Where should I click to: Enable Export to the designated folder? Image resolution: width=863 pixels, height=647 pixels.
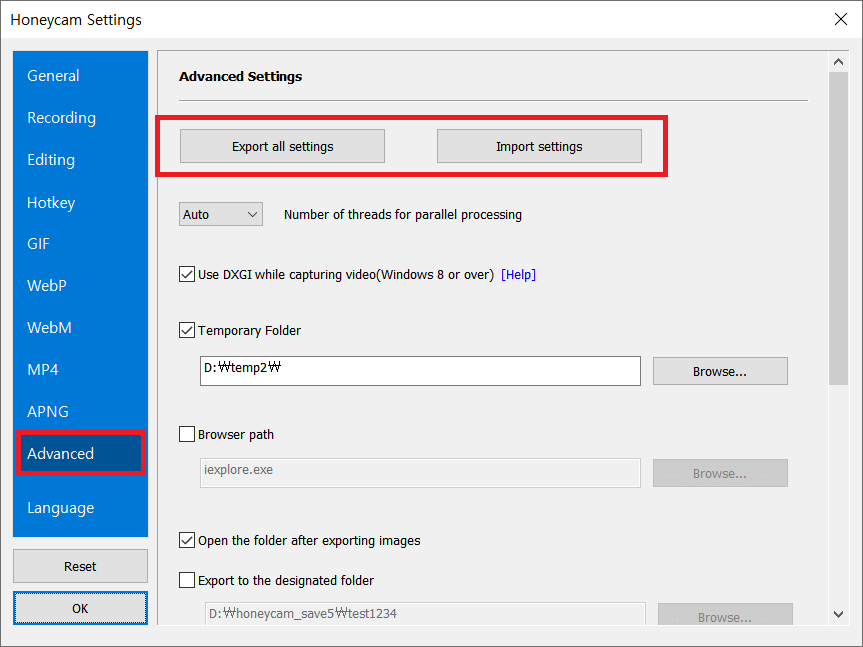187,580
